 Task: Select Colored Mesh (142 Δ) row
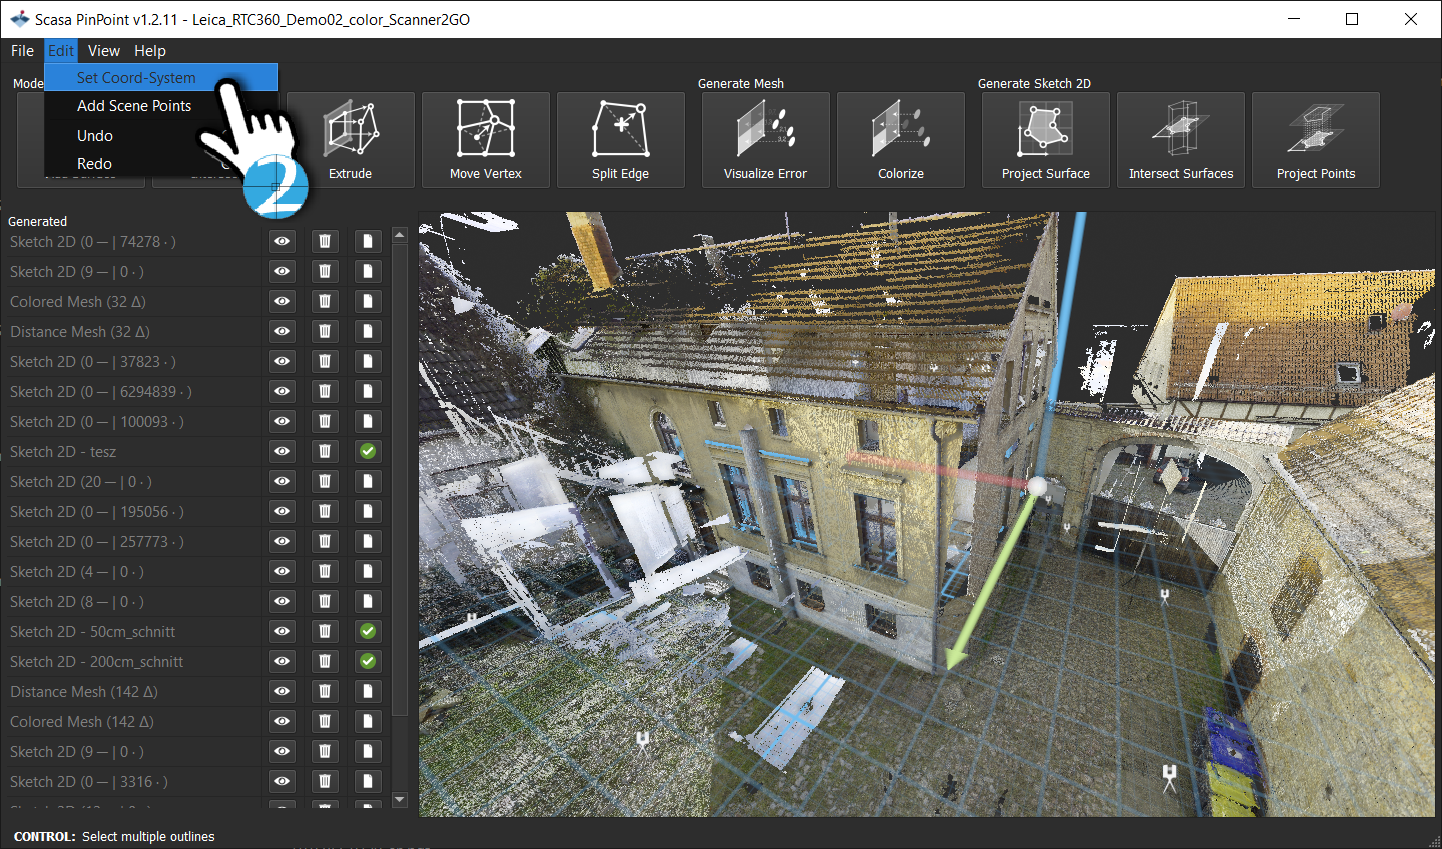(133, 722)
